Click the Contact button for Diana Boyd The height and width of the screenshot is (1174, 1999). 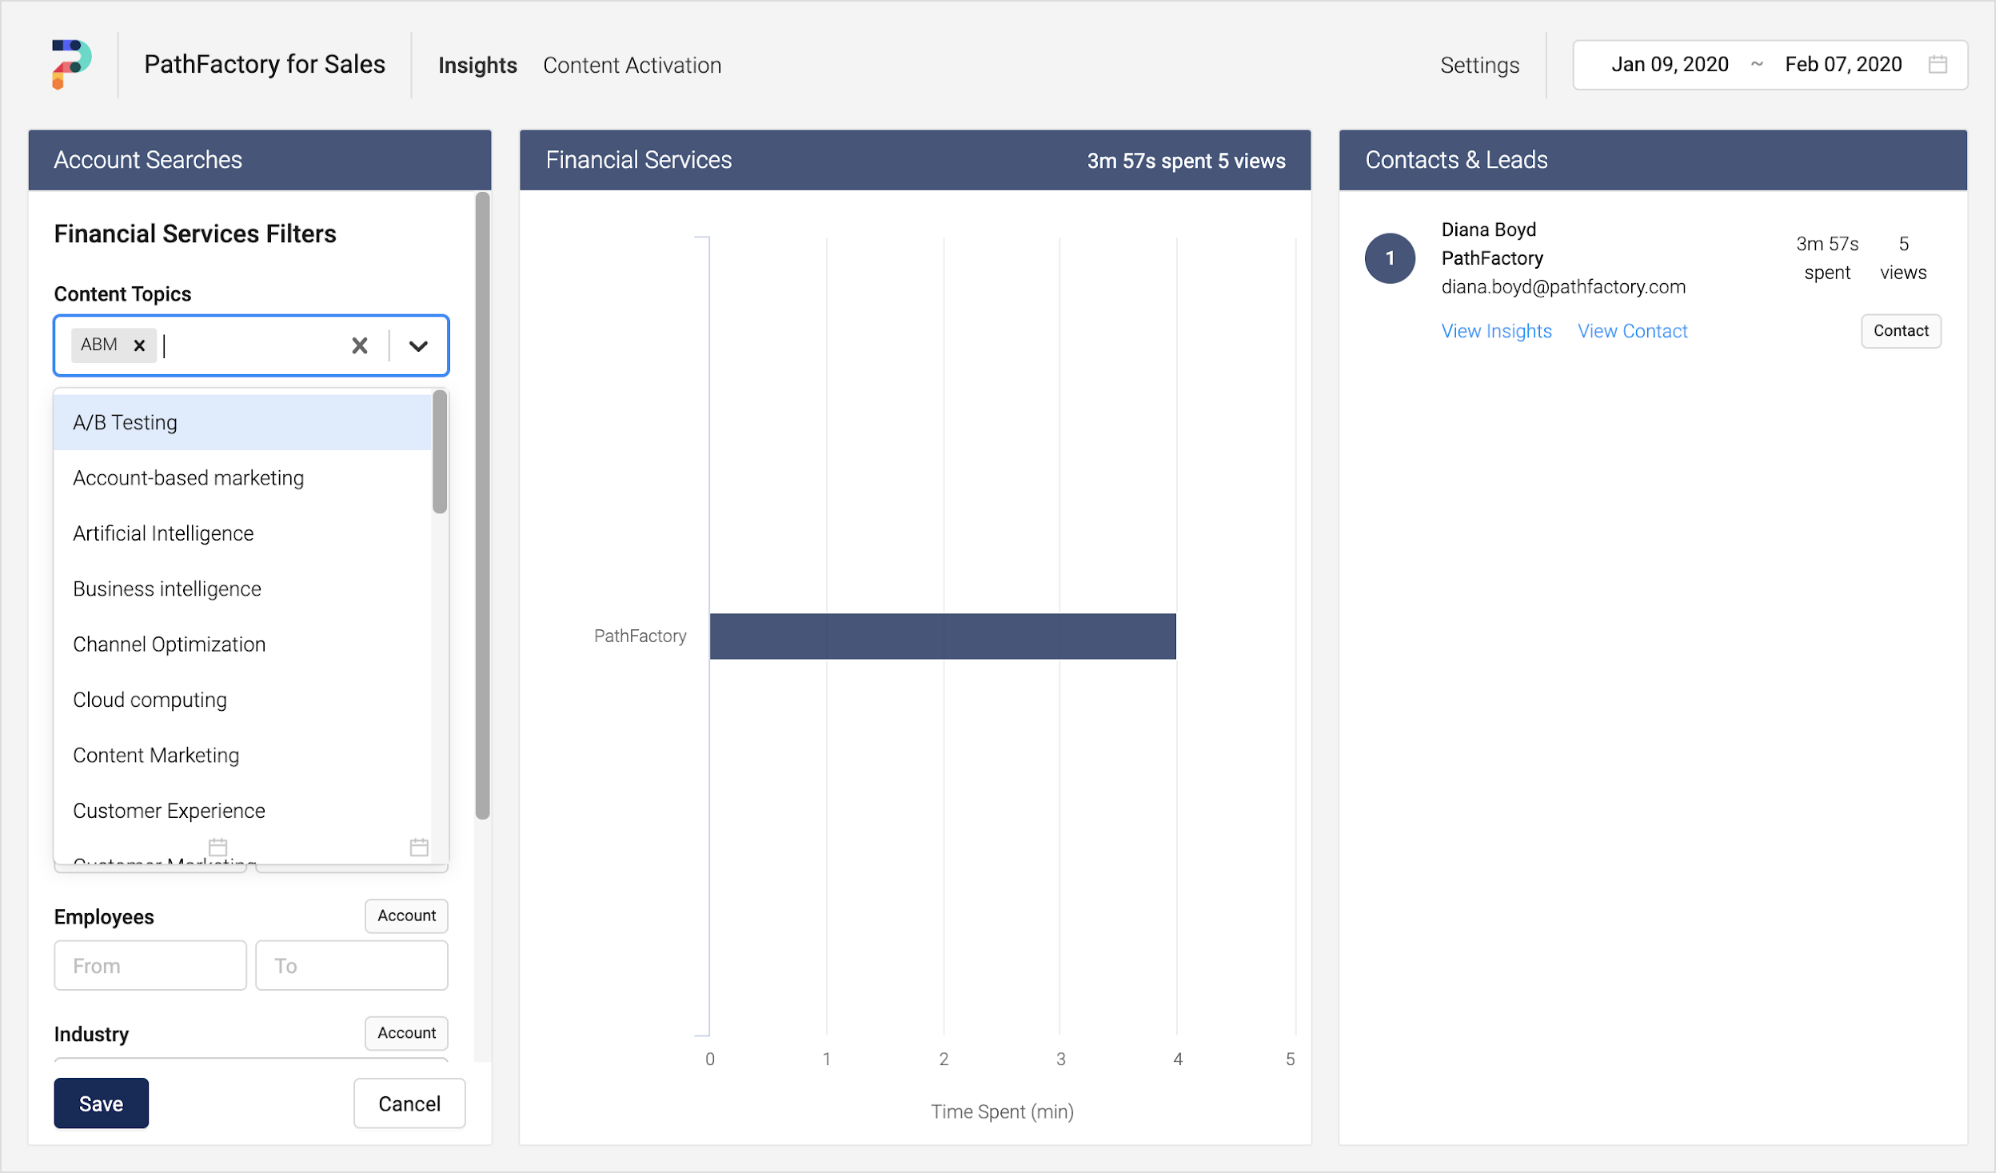point(1901,330)
